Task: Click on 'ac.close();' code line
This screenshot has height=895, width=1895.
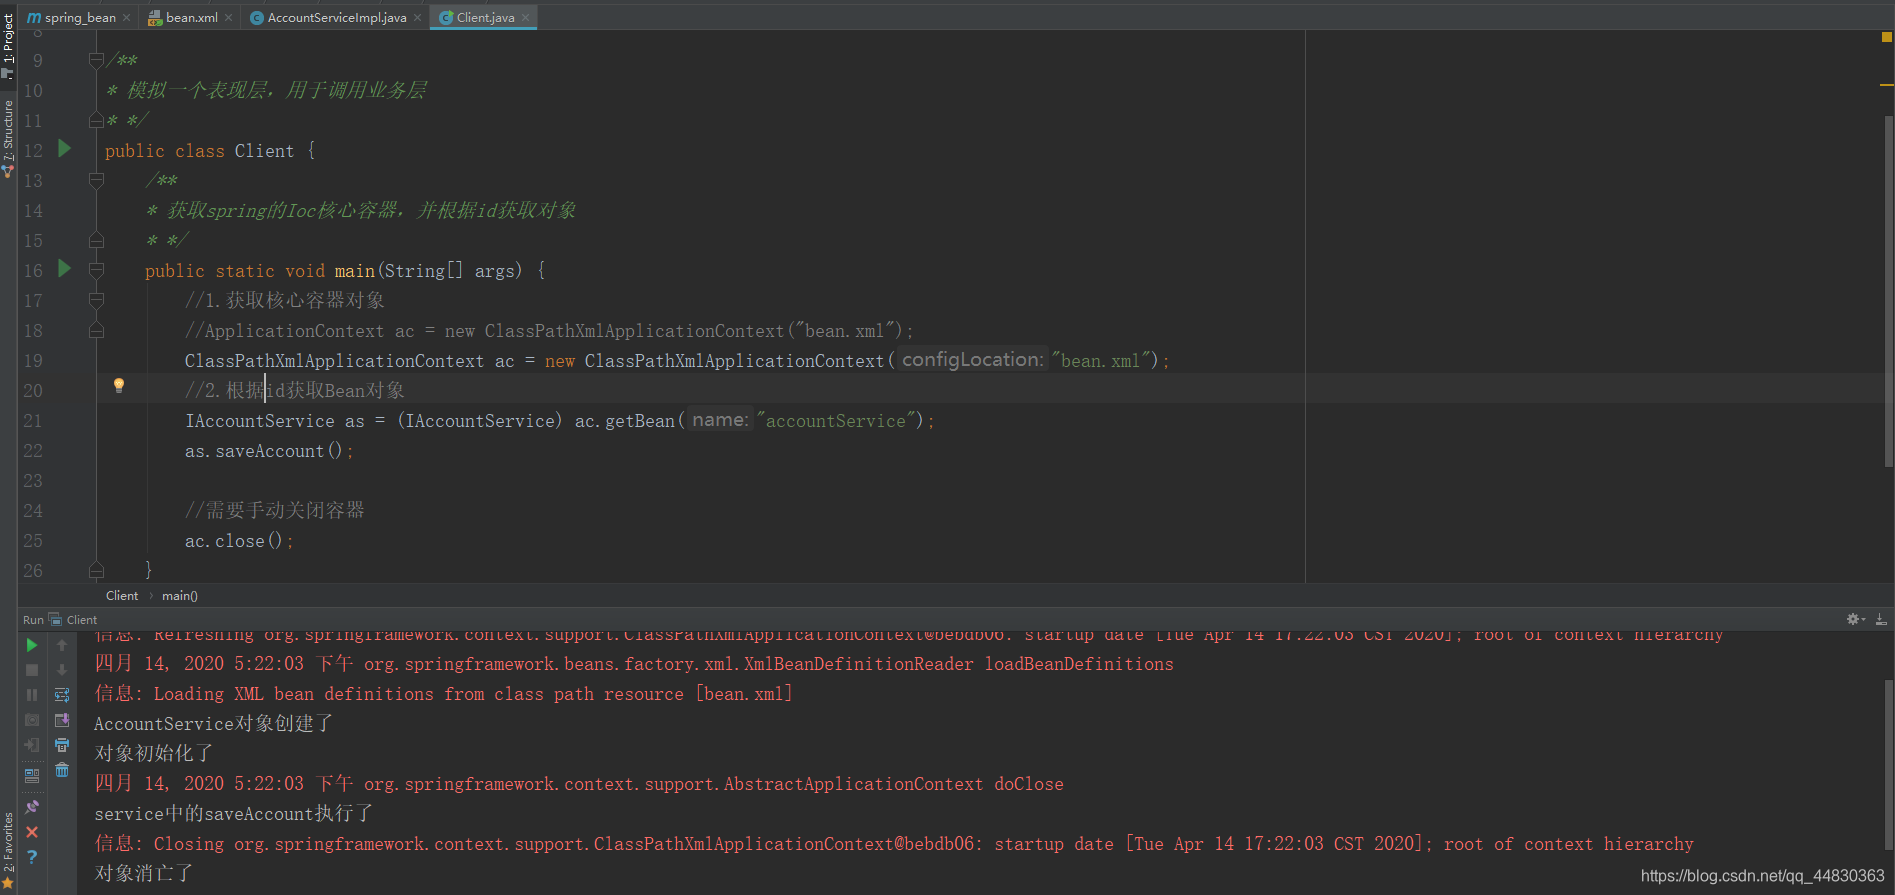Action: point(239,541)
